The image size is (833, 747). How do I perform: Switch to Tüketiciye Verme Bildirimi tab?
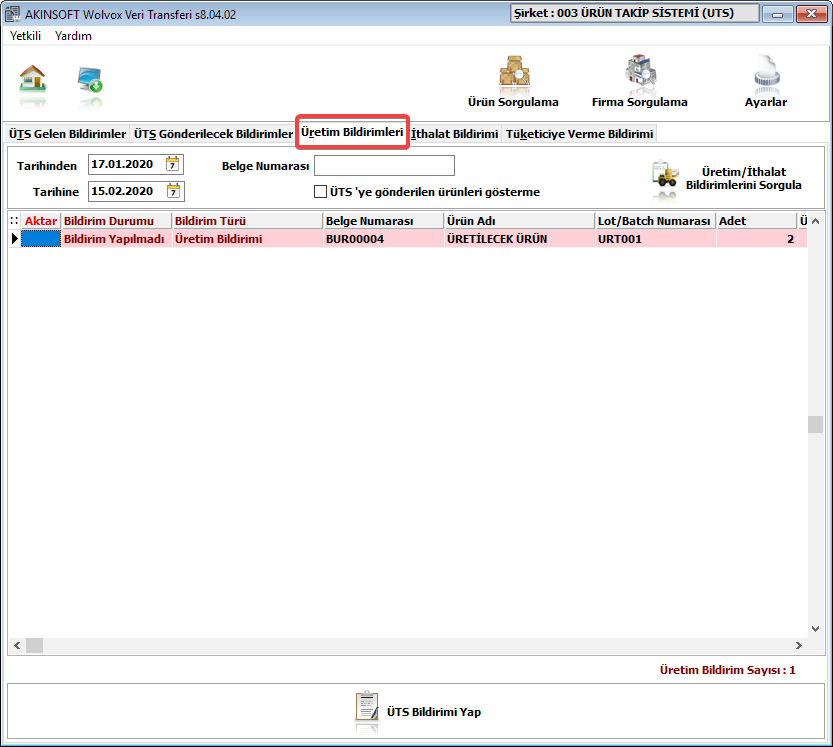(x=579, y=134)
